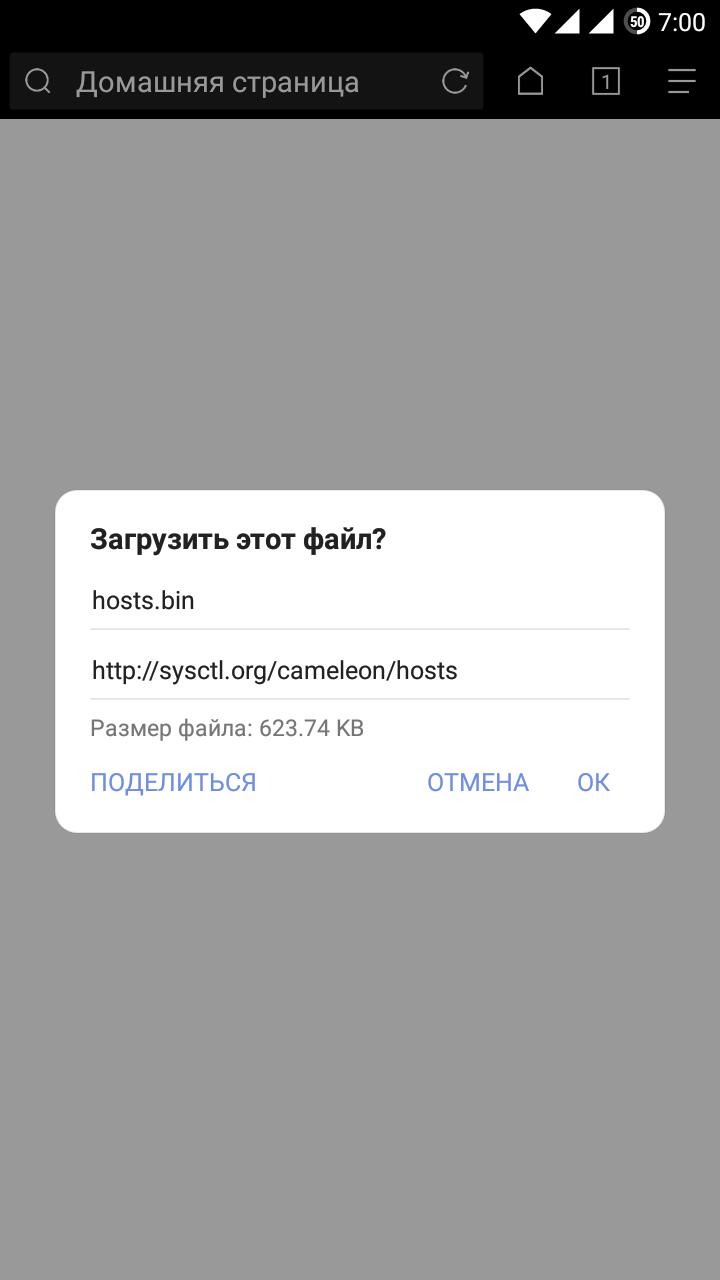Tap the dimmed background below the dialog
720x1280 pixels.
(x=360, y=1050)
